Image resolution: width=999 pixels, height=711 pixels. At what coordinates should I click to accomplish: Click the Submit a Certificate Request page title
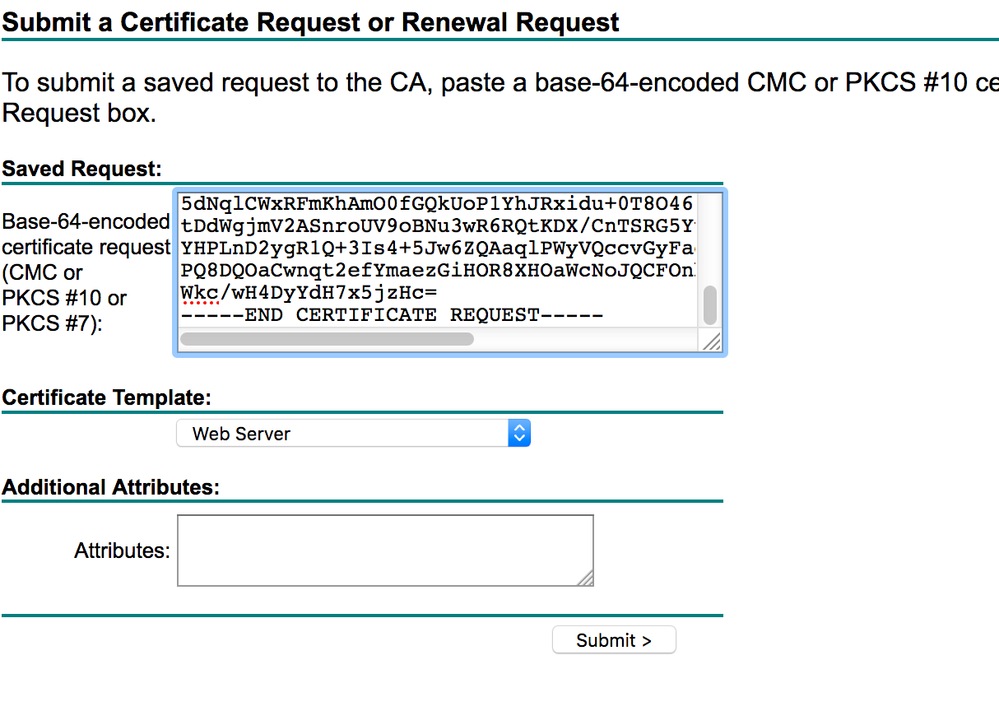(x=311, y=21)
